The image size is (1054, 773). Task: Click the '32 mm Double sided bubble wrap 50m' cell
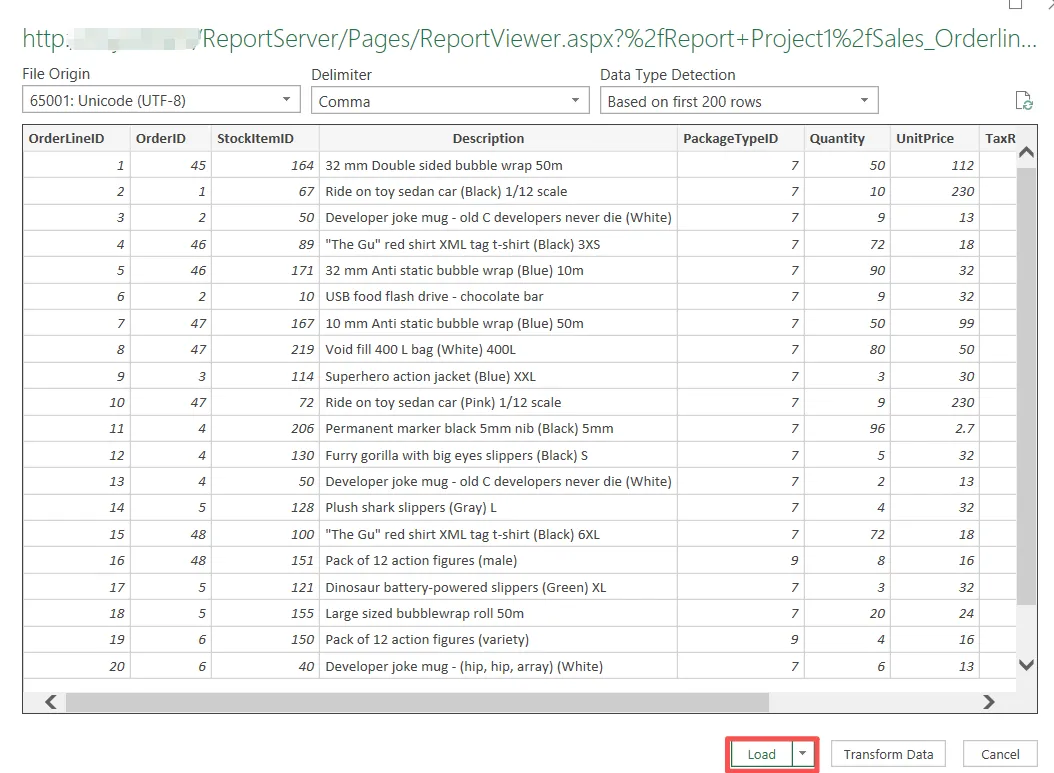(498, 165)
